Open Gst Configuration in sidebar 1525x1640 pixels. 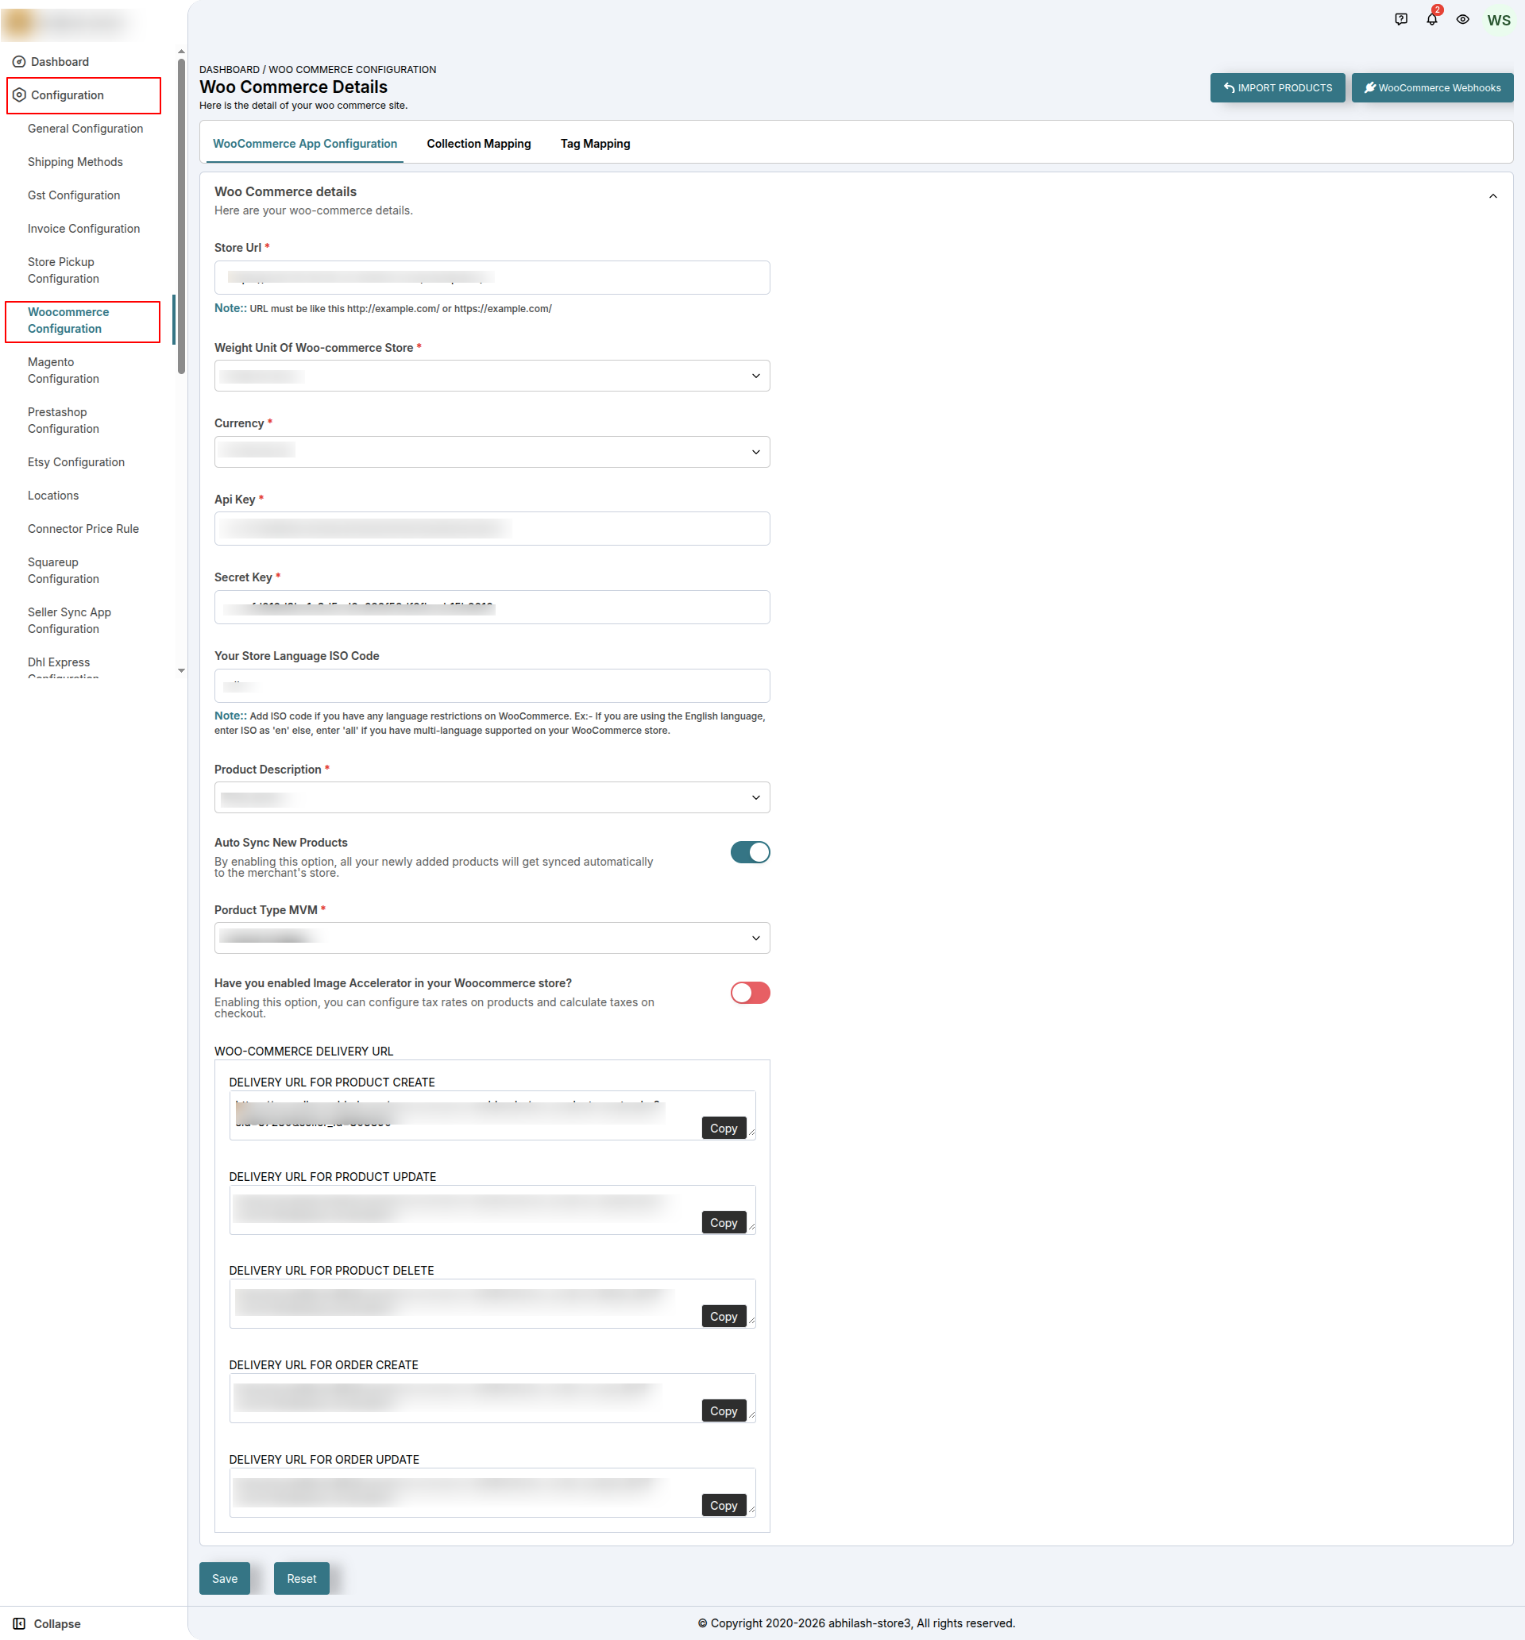point(74,196)
